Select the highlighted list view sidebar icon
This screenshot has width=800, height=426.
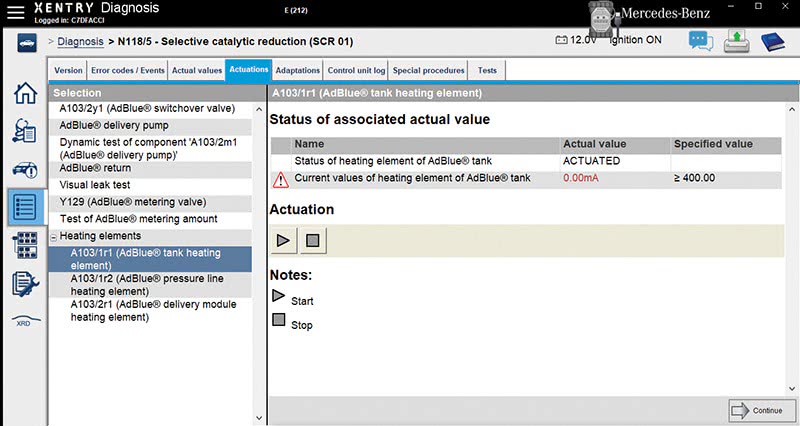pyautogui.click(x=26, y=207)
